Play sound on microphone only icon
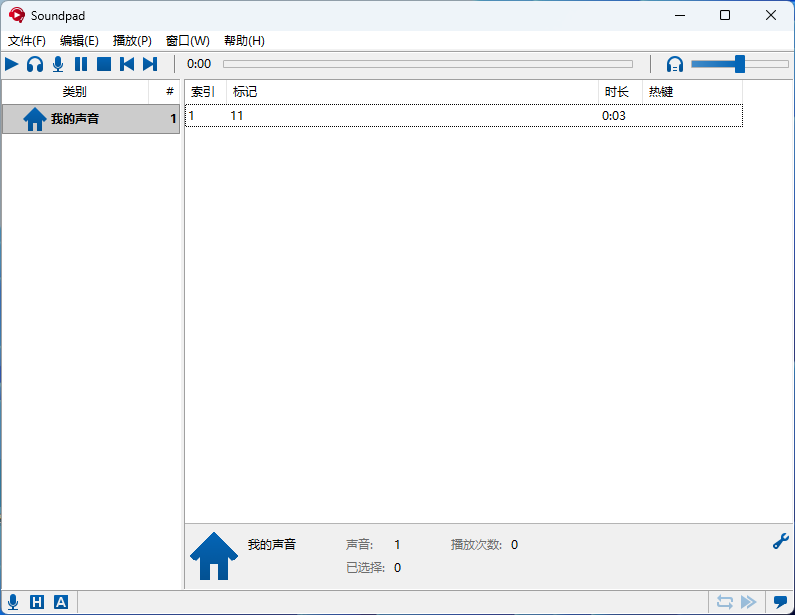Image resolution: width=795 pixels, height=615 pixels. point(58,64)
